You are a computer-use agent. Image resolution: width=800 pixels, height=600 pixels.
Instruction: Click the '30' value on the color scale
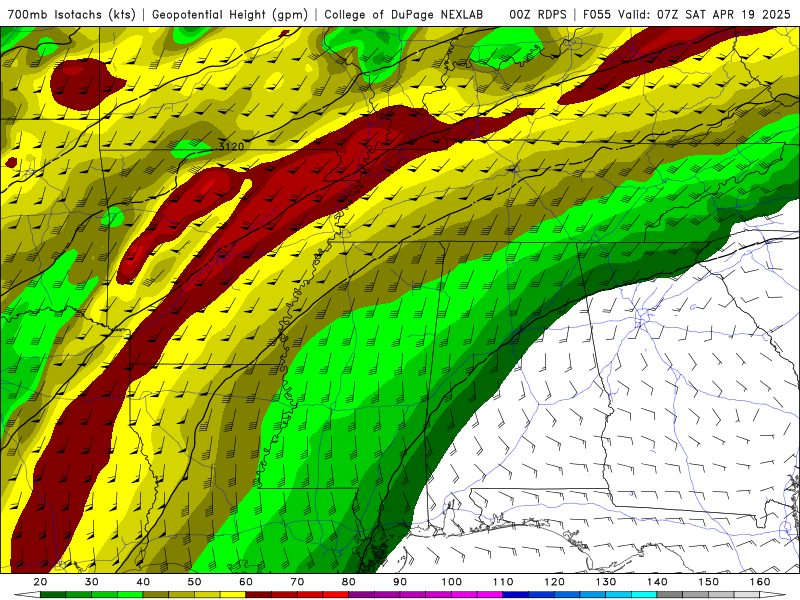coord(92,582)
